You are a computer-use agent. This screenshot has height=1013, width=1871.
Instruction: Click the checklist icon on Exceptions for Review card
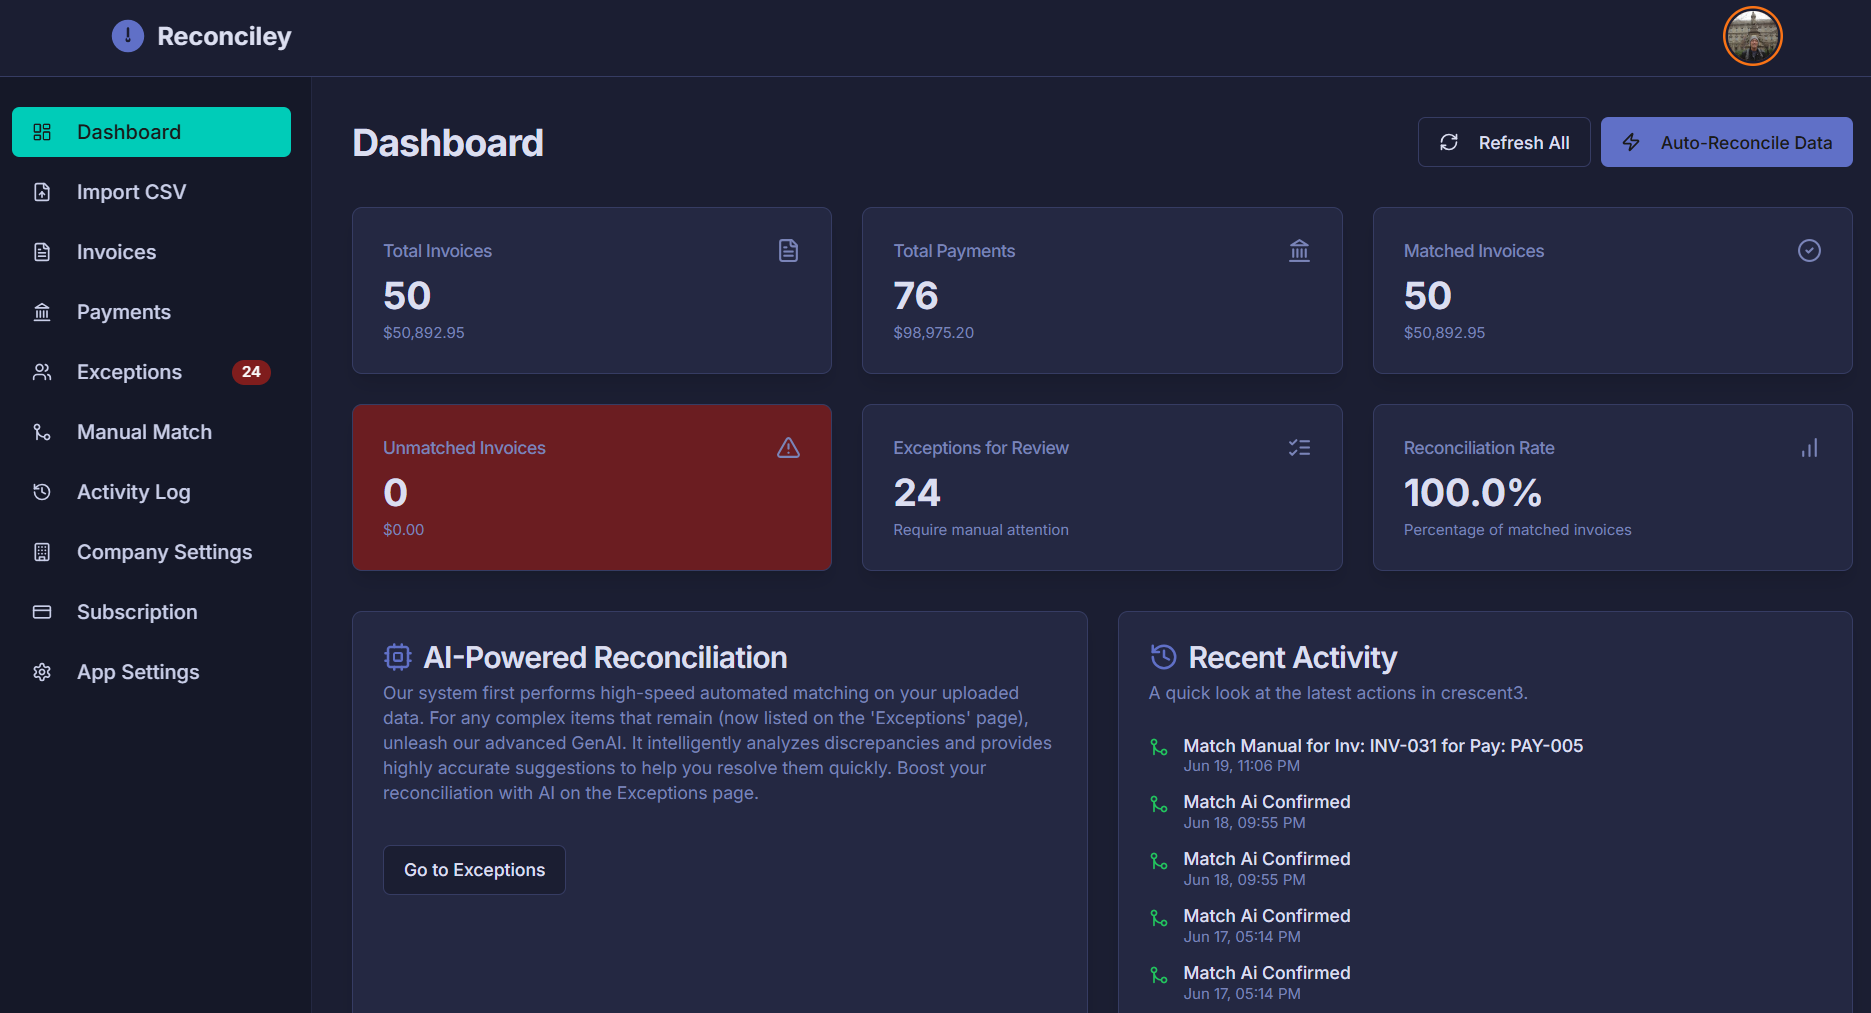[x=1299, y=447]
